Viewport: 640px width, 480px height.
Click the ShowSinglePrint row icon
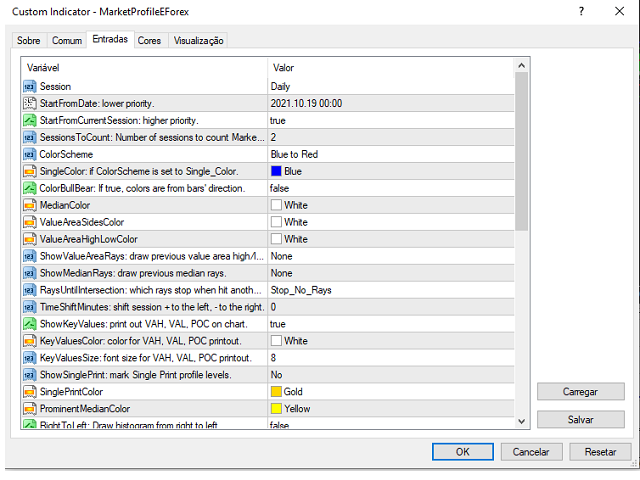click(30, 375)
